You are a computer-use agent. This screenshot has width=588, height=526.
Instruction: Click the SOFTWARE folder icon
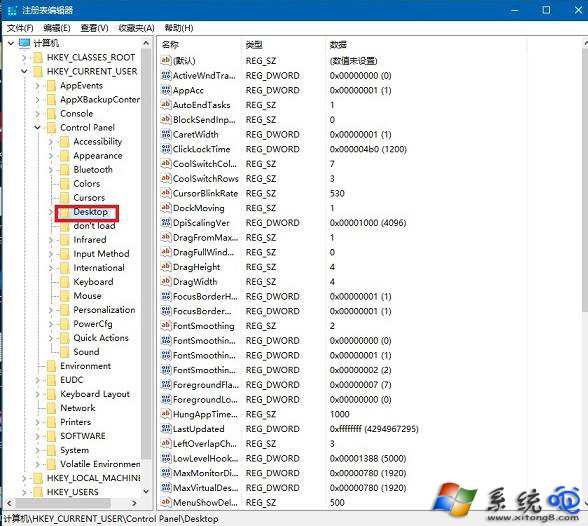click(x=51, y=436)
